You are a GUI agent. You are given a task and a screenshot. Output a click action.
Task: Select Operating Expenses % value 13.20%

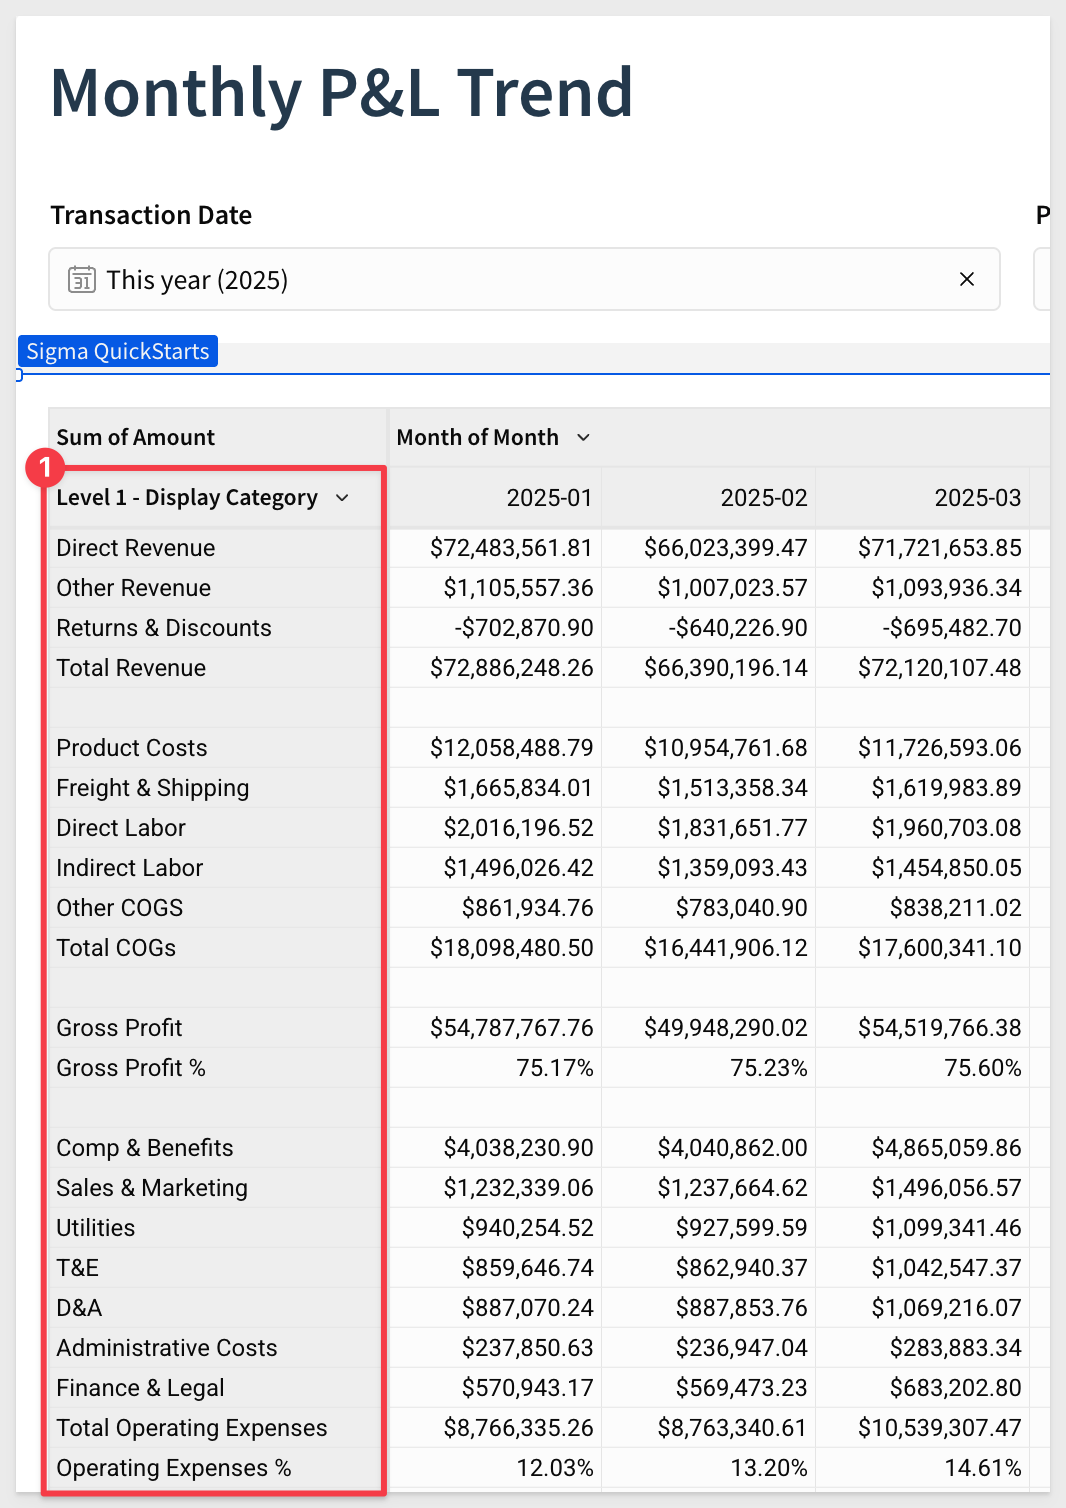click(x=769, y=1468)
